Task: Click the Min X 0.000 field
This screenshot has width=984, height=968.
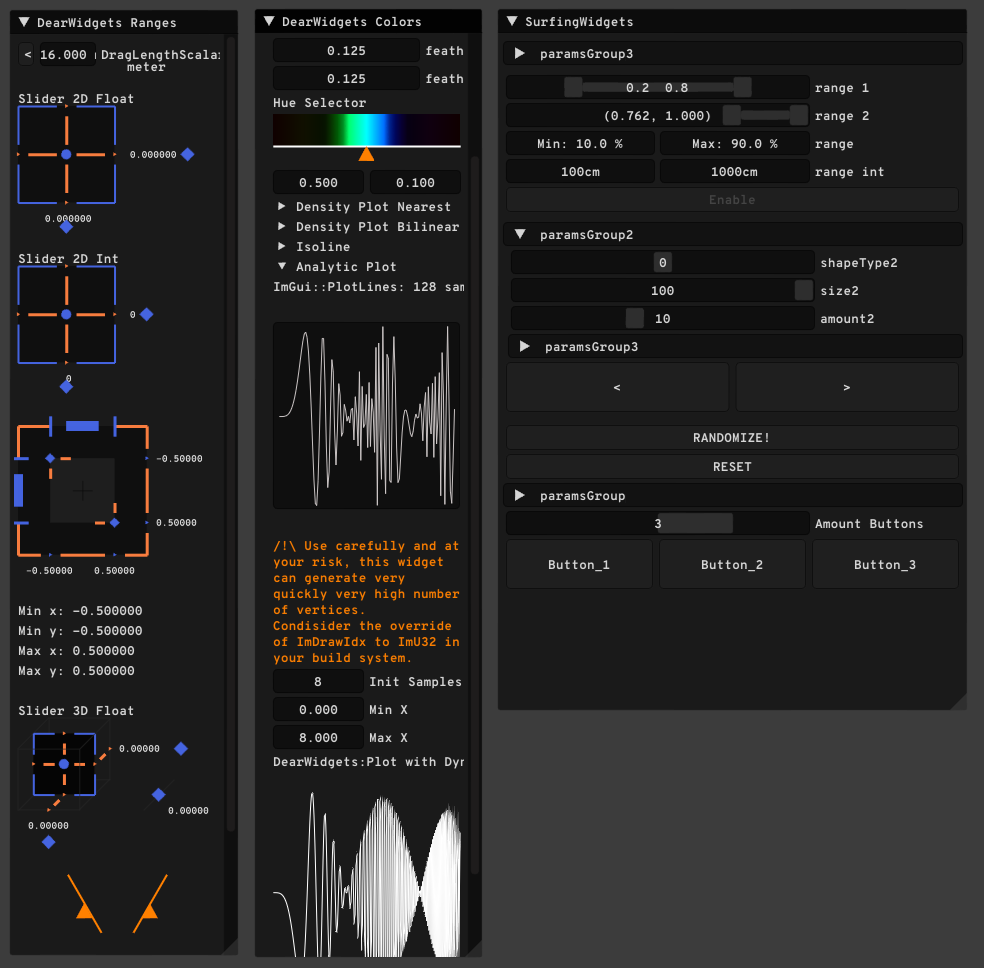Action: click(318, 710)
